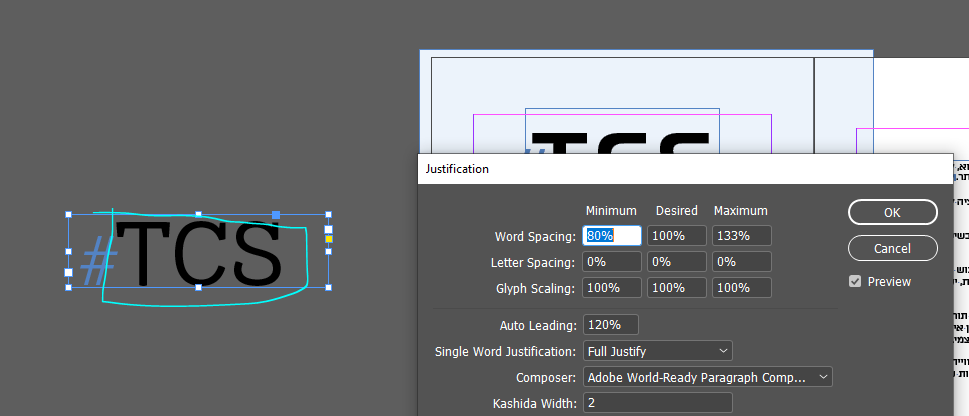Click the bottom-center handle of the #TCS frame
The width and height of the screenshot is (969, 416).
(198, 287)
